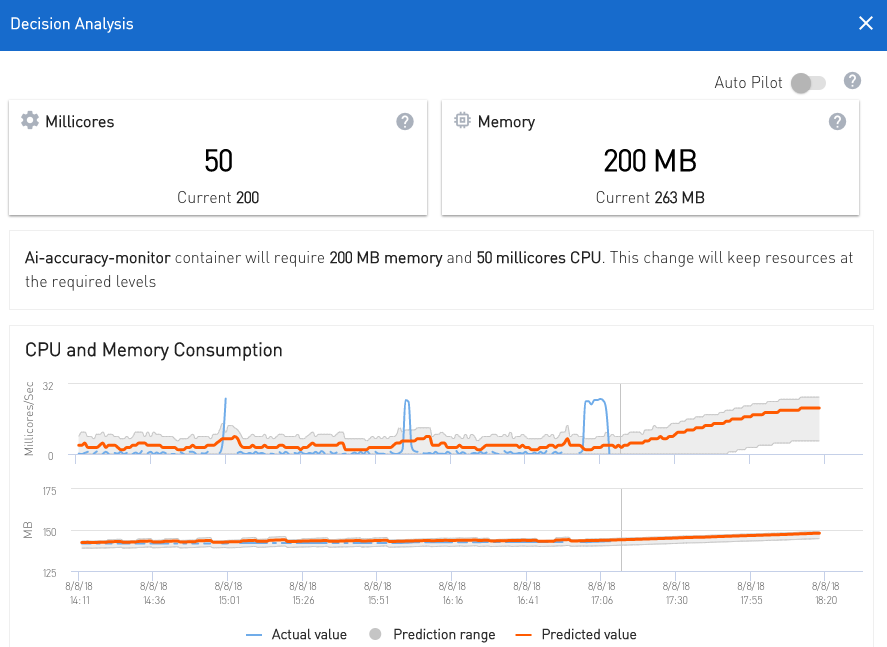Click the gray Prediction range legend circle
Viewport: 887px width, 647px height.
coord(376,634)
